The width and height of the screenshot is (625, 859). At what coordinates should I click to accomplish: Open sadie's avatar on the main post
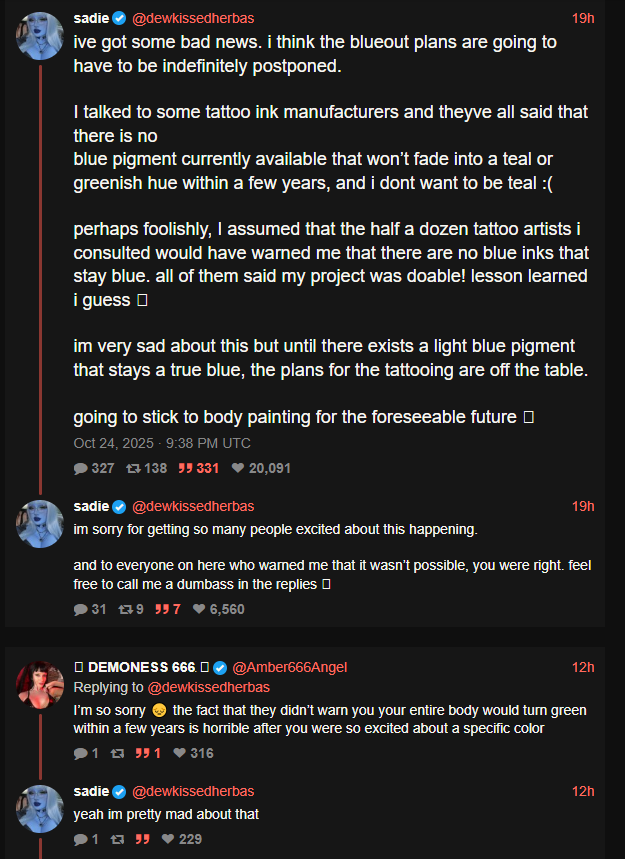[41, 37]
